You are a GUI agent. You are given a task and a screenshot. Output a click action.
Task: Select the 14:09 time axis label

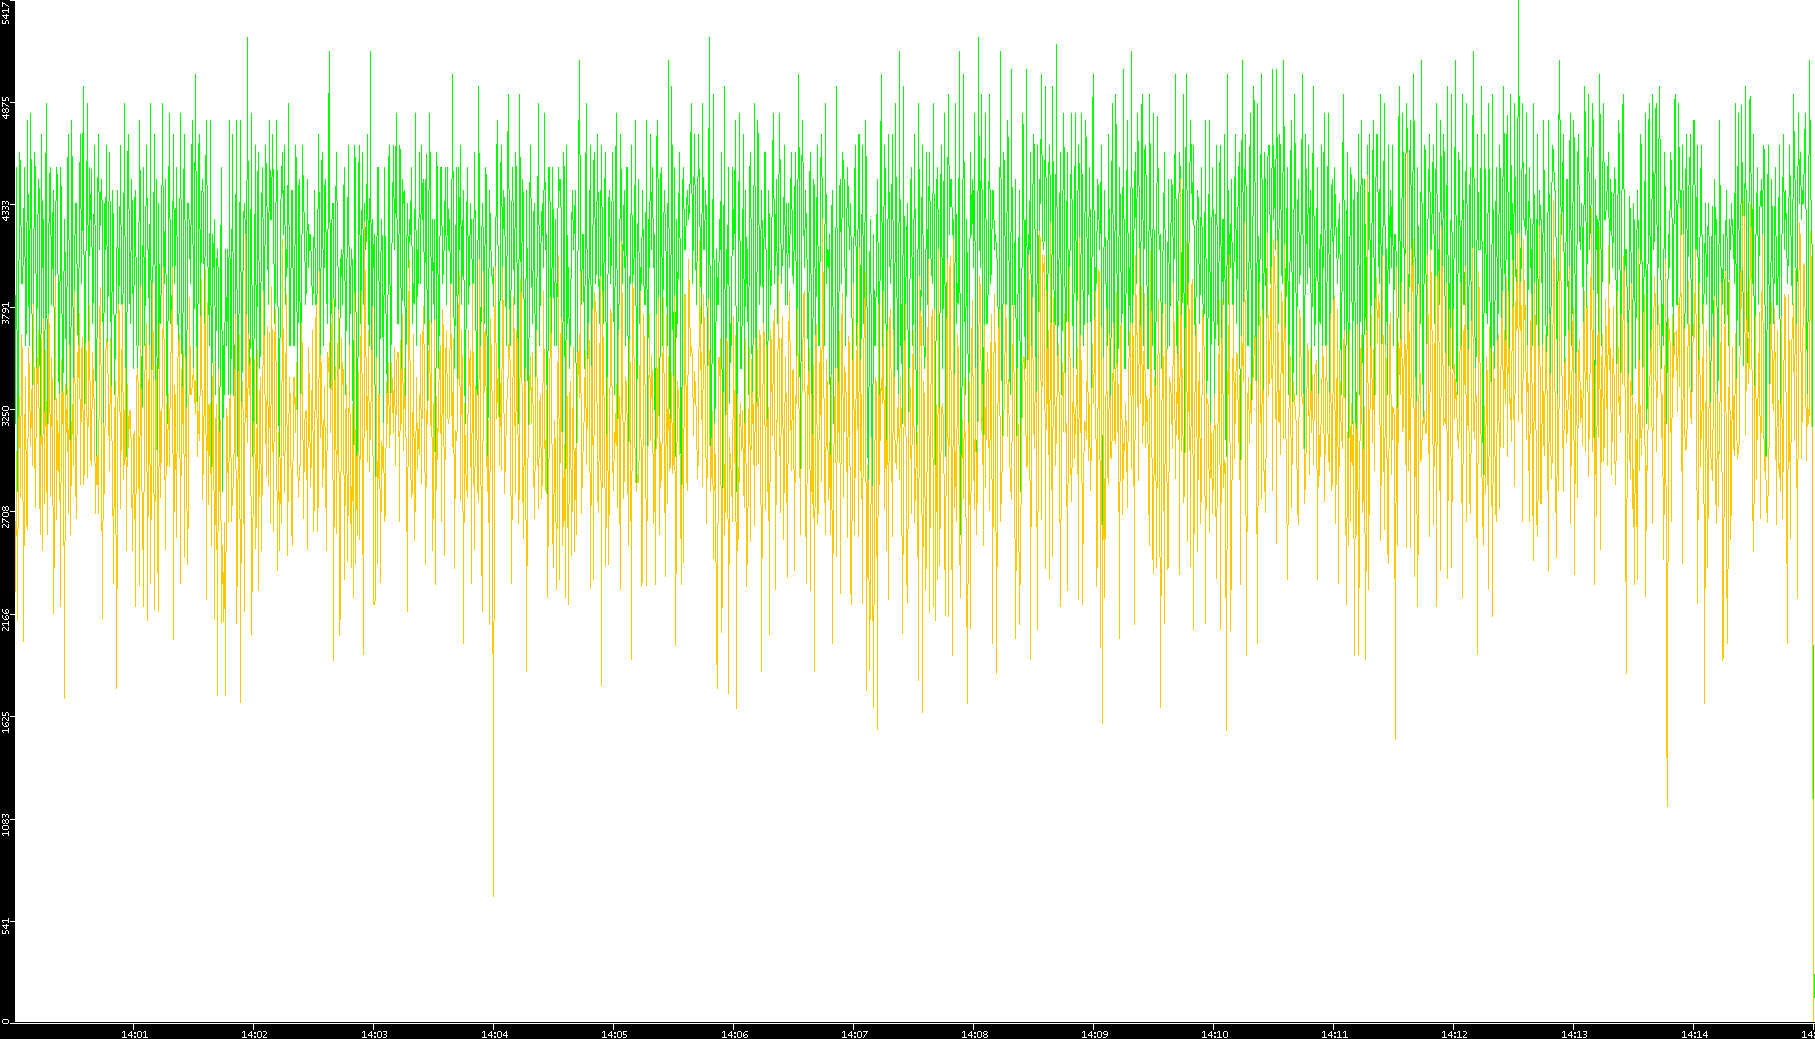tap(1094, 1034)
